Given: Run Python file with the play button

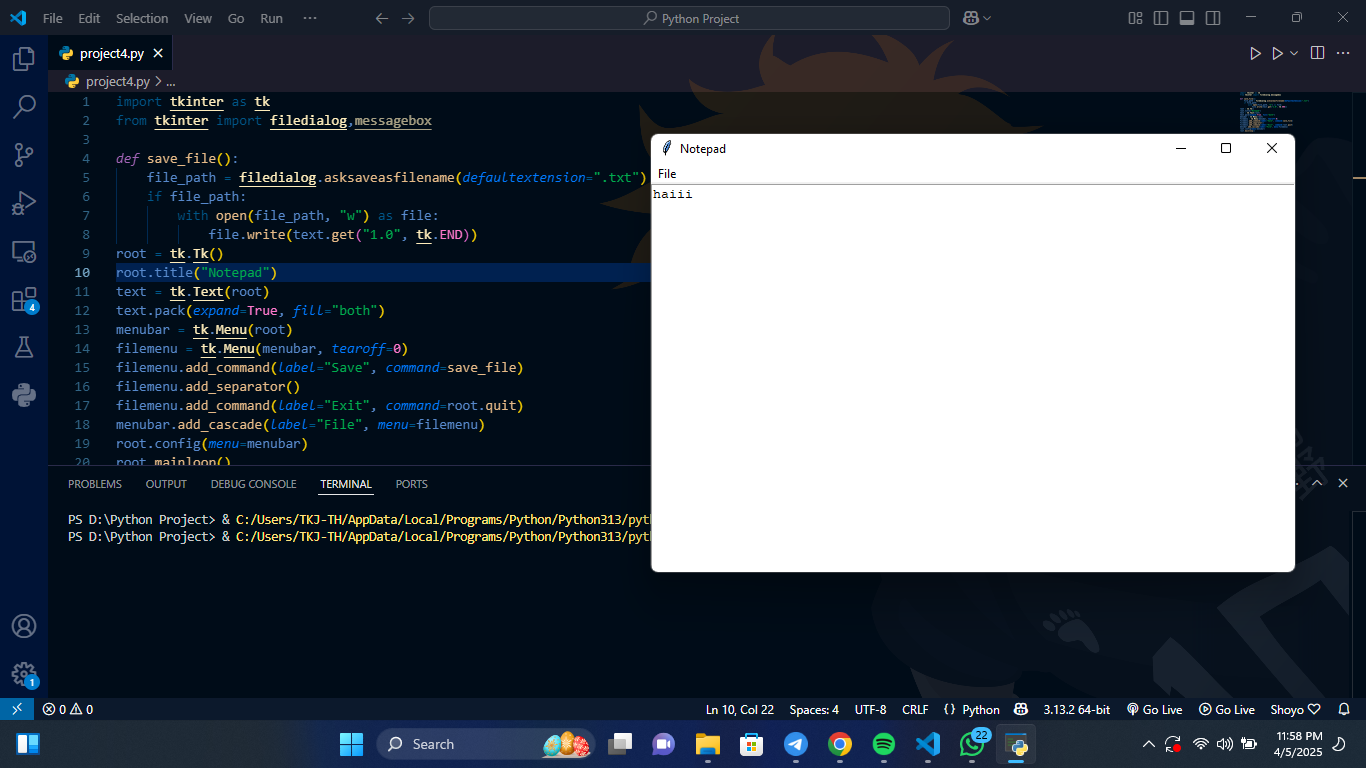Looking at the screenshot, I should coord(1255,53).
